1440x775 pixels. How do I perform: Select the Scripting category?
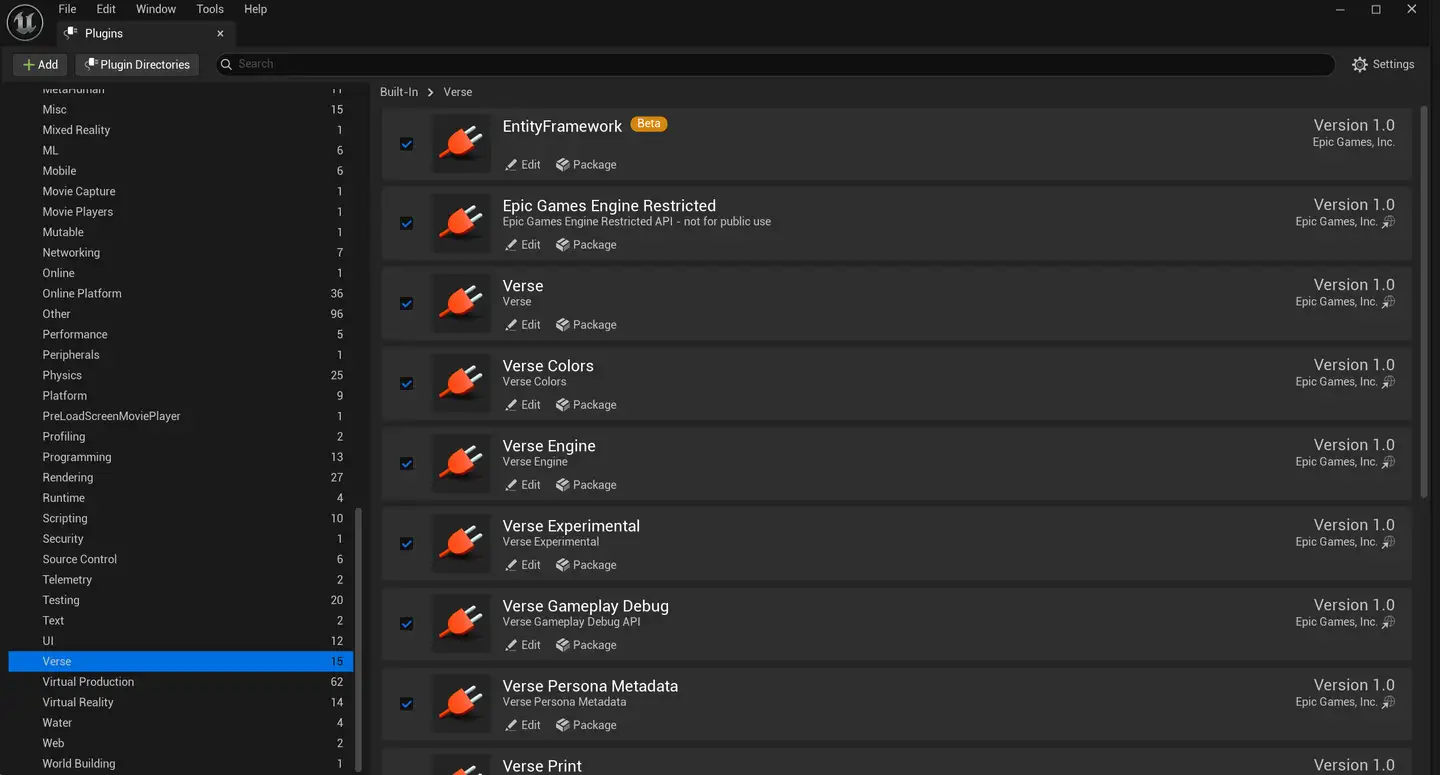pos(181,518)
